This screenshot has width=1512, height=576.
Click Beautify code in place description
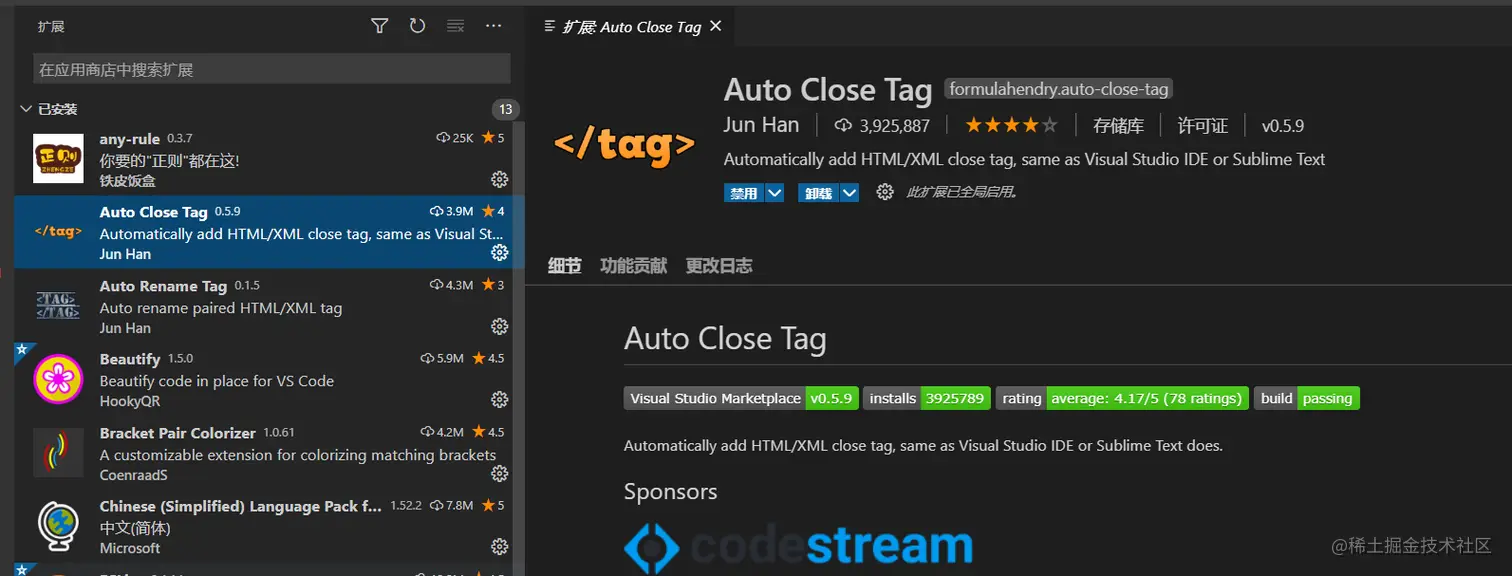pyautogui.click(x=217, y=381)
